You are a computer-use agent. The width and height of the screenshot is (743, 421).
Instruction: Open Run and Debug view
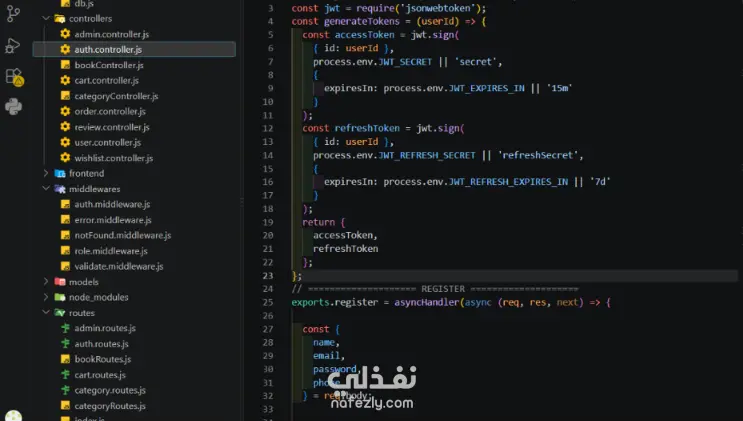[x=13, y=46]
